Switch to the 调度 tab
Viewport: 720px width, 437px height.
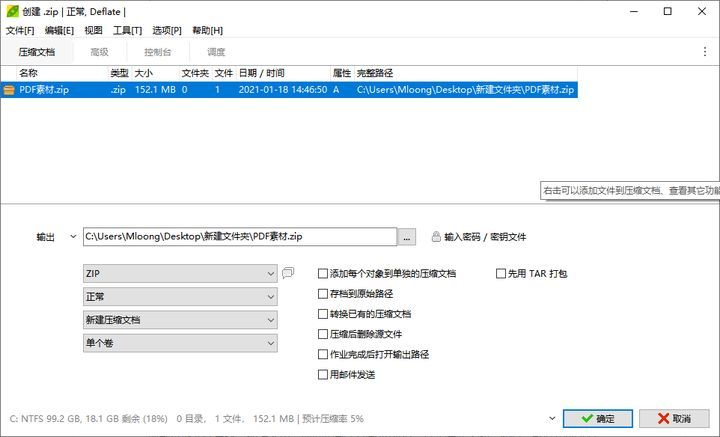point(216,52)
